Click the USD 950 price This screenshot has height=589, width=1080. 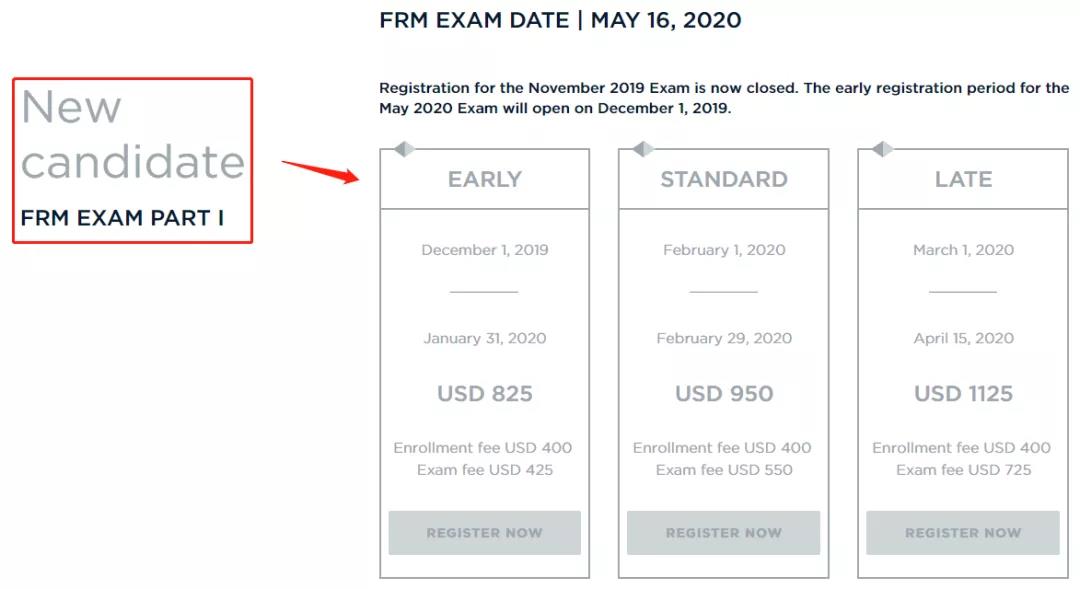click(724, 393)
